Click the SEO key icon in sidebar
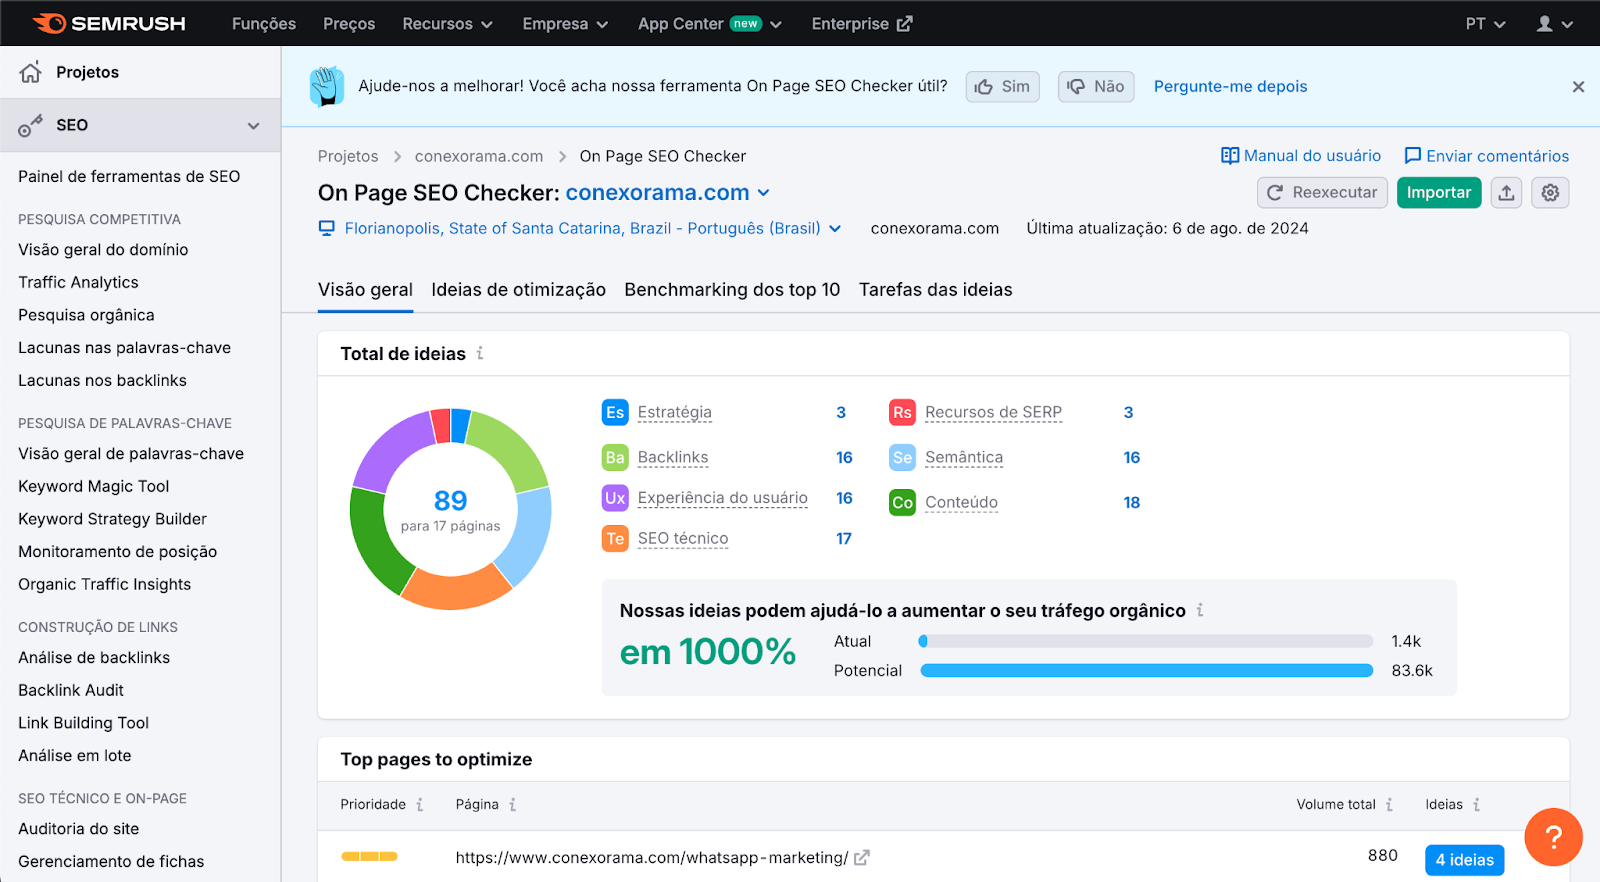The image size is (1600, 882). tap(31, 125)
